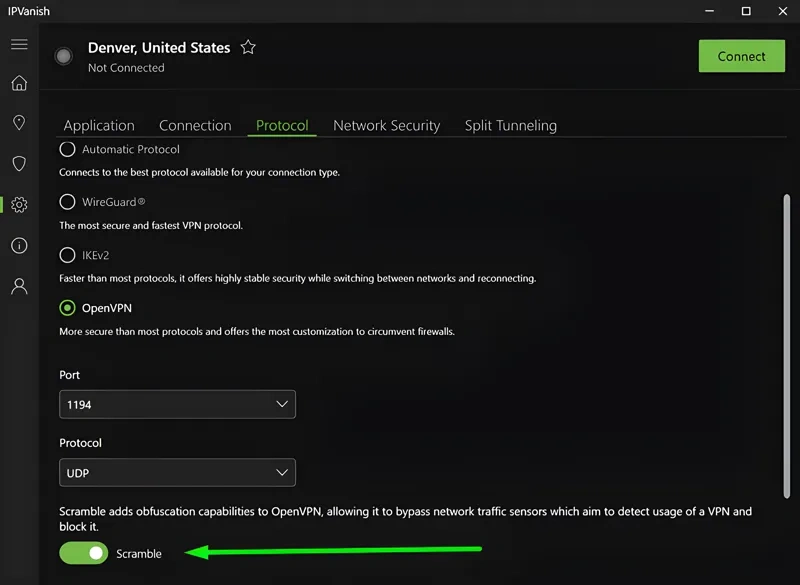
Task: Click the vertical scrollbar of settings
Action: 787,346
